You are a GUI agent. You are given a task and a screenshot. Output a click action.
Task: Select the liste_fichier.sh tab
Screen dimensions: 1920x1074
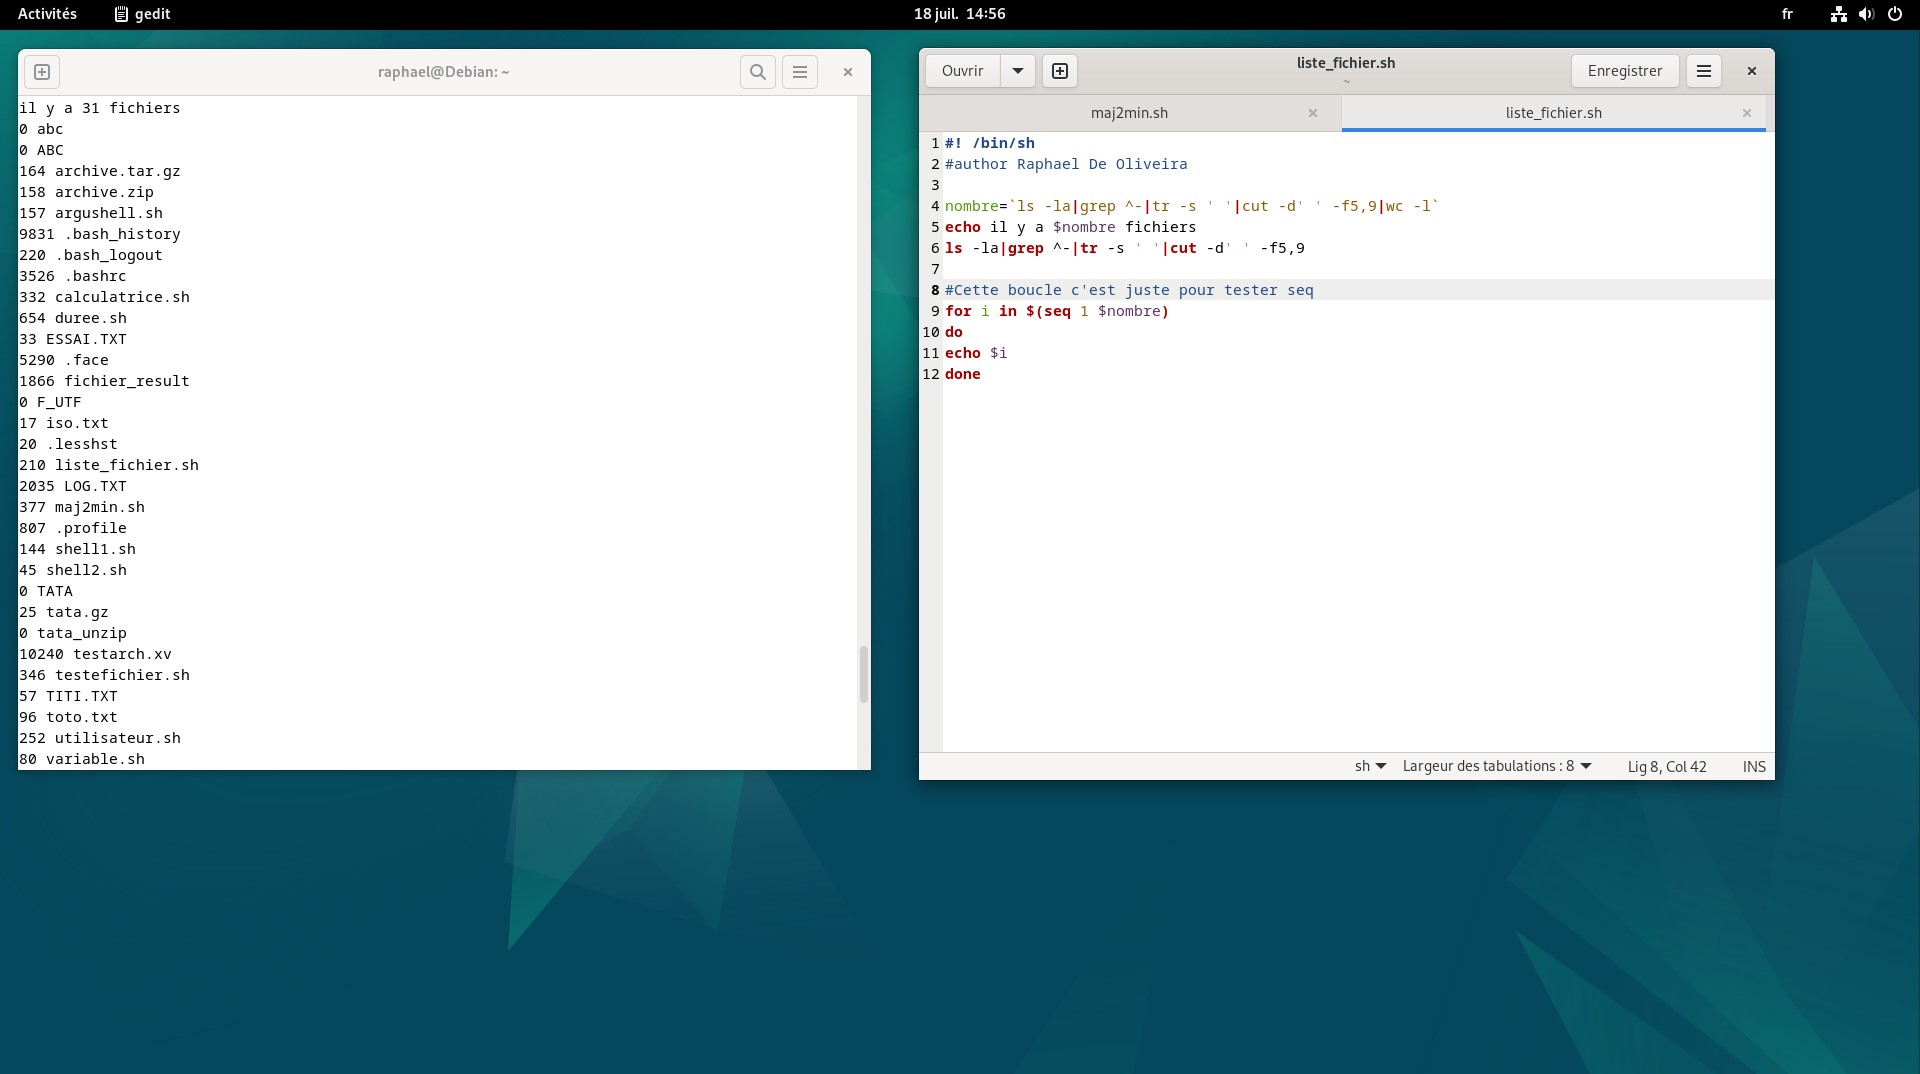point(1553,113)
